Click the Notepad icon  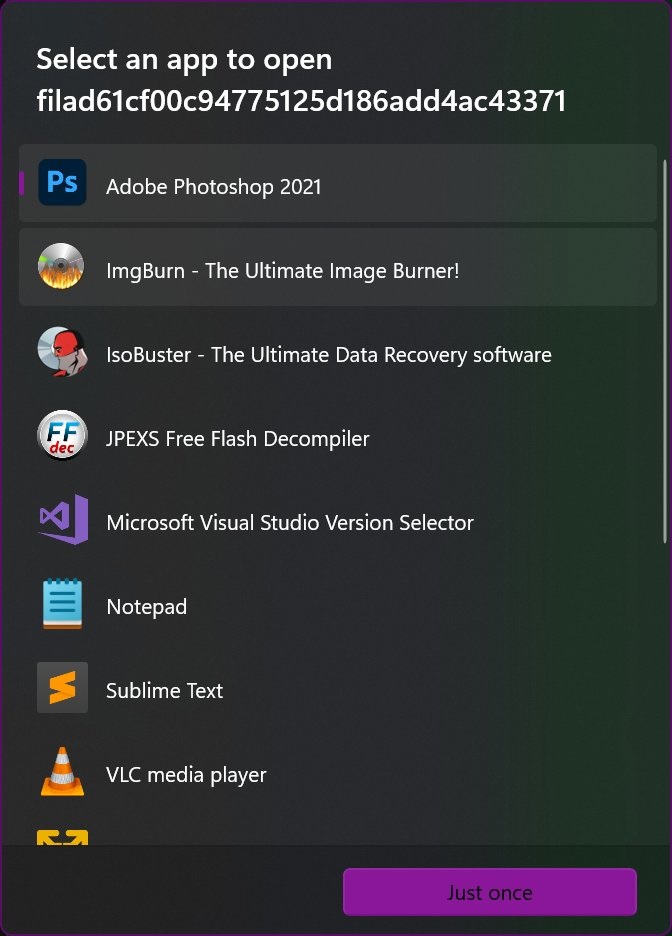(62, 603)
